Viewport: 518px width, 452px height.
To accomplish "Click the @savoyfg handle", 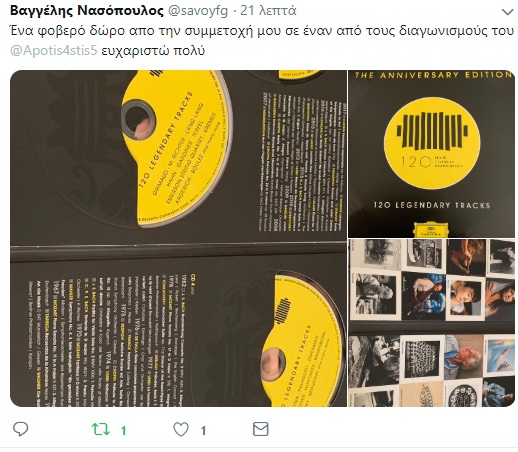I will point(198,11).
